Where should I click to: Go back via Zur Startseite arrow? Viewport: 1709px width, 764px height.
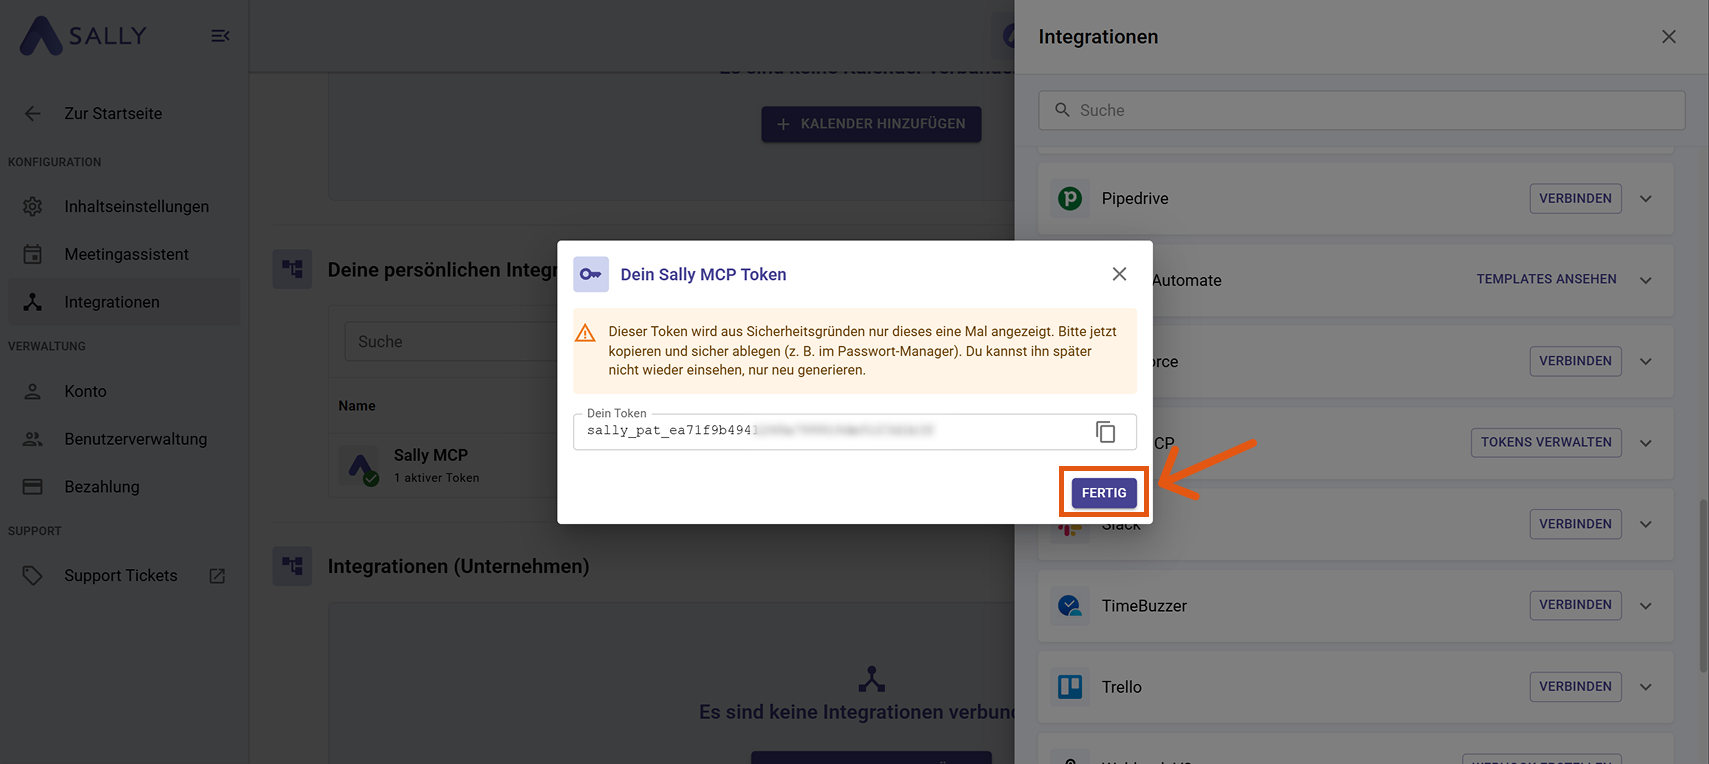(33, 114)
